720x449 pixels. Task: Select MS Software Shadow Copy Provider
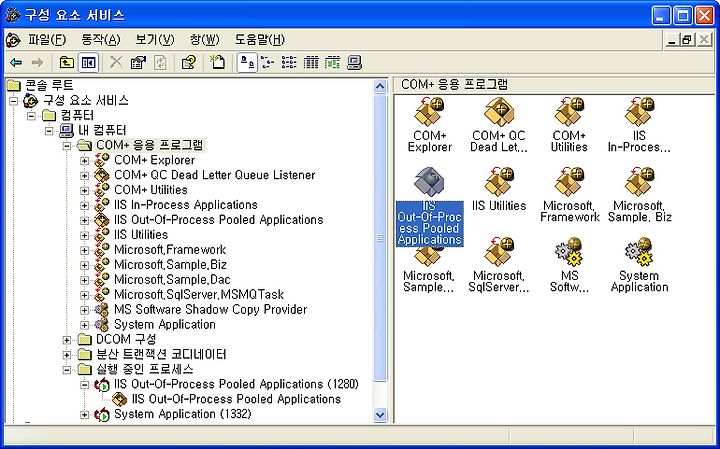tap(210, 309)
